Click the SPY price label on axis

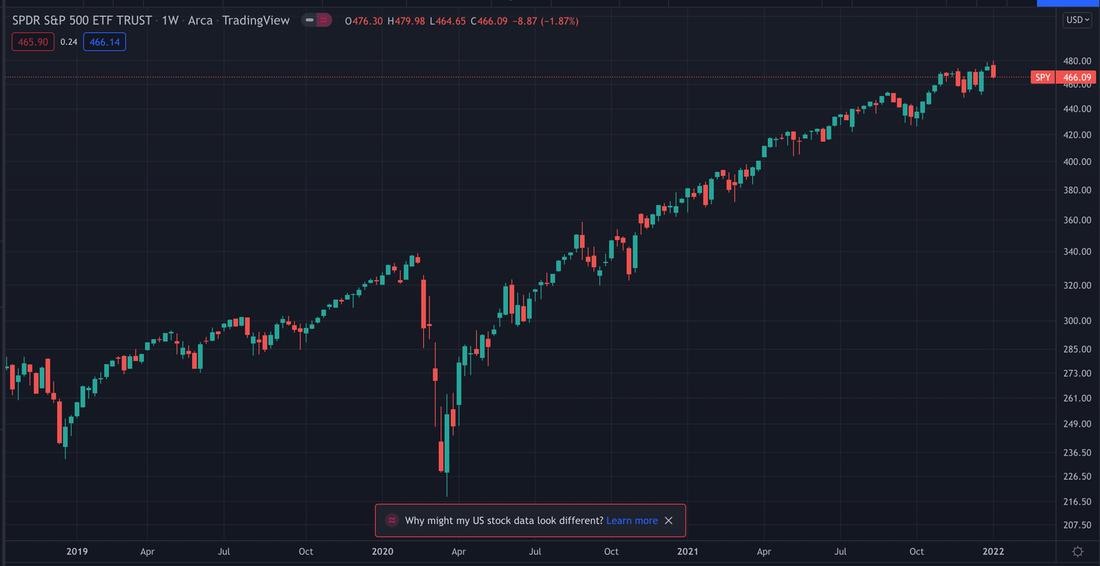point(1043,77)
